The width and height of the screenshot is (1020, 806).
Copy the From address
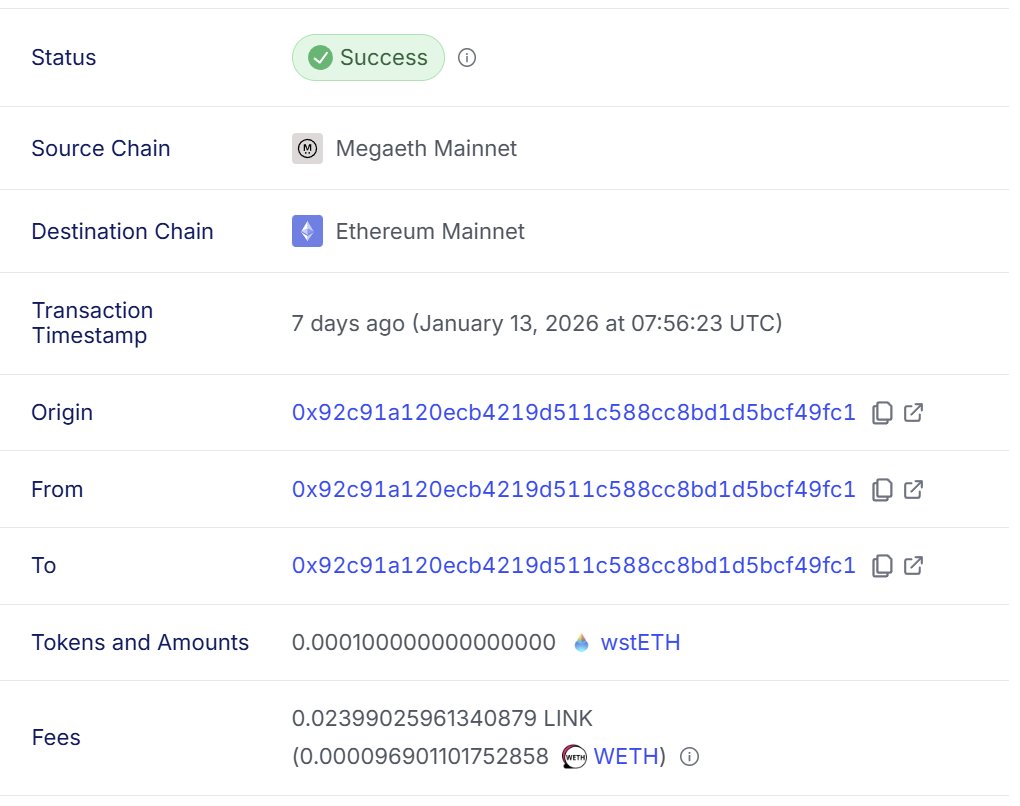(x=882, y=490)
